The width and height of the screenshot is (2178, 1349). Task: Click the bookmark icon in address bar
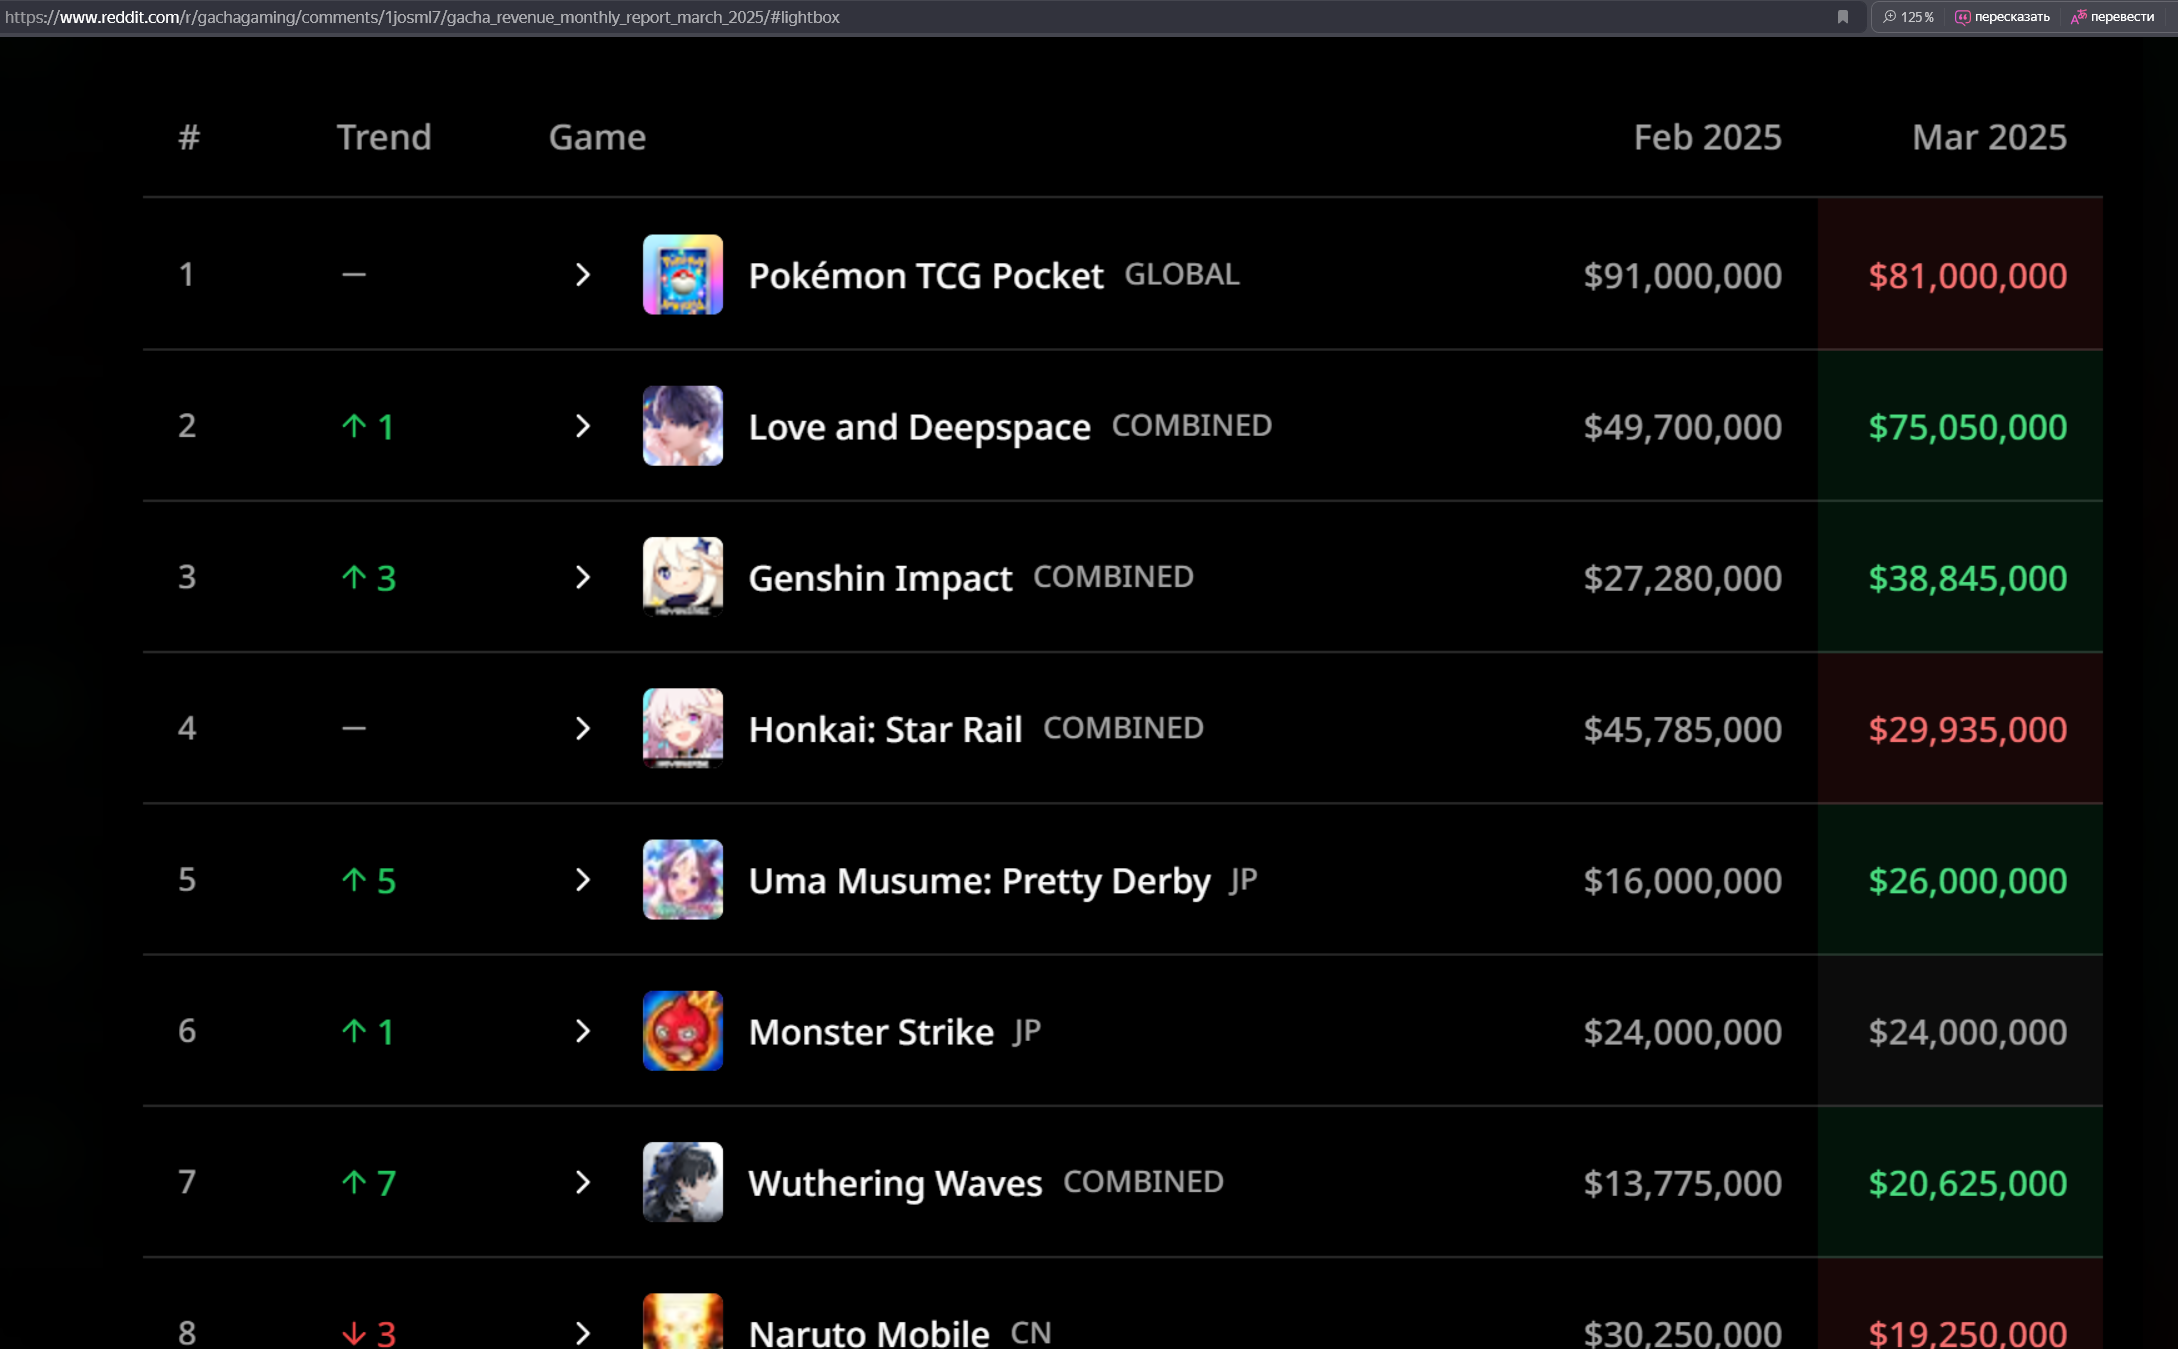click(1843, 17)
